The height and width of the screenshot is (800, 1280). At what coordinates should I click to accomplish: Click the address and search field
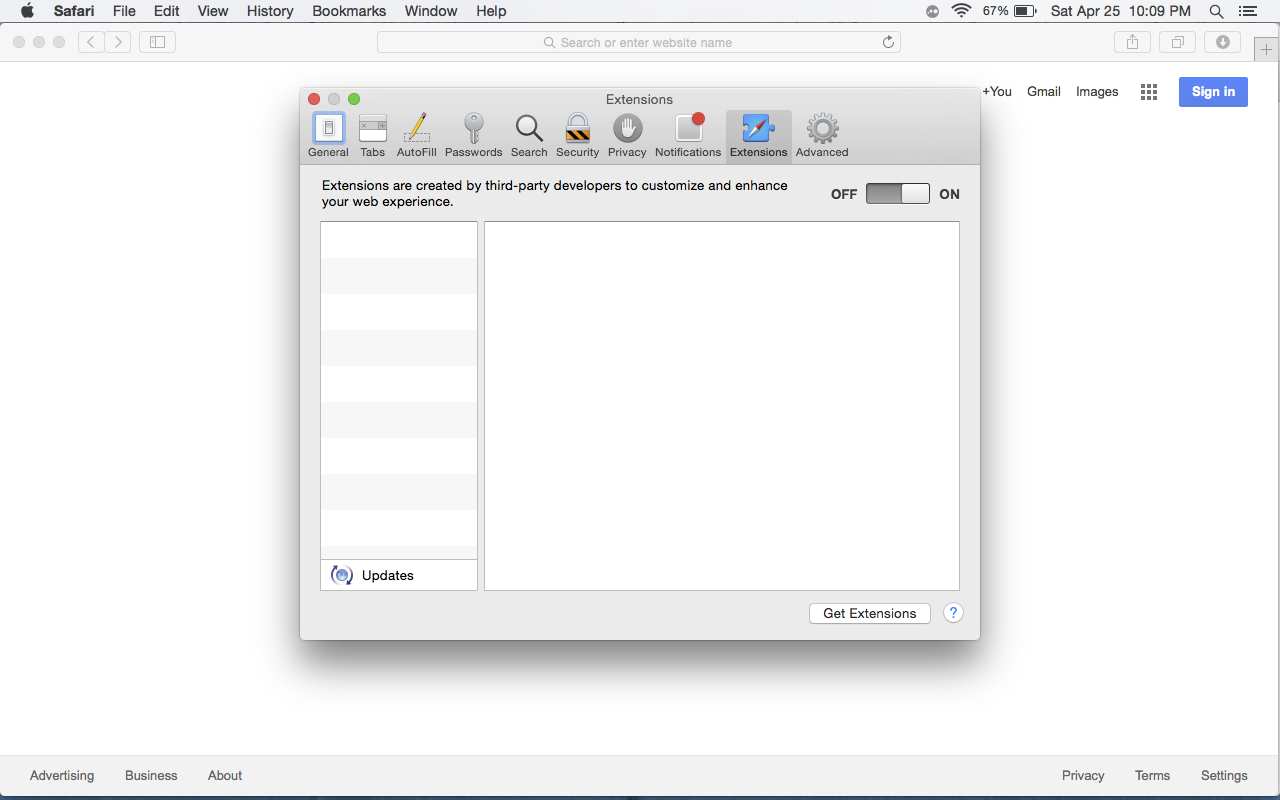639,42
